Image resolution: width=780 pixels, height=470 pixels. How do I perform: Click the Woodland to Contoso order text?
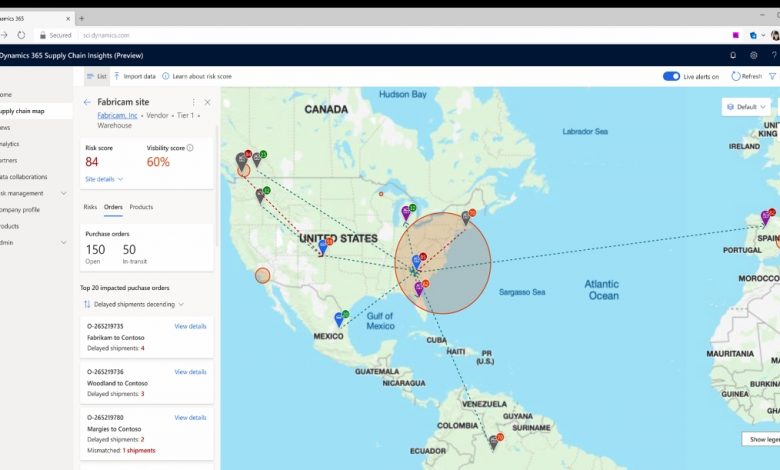[x=117, y=383]
